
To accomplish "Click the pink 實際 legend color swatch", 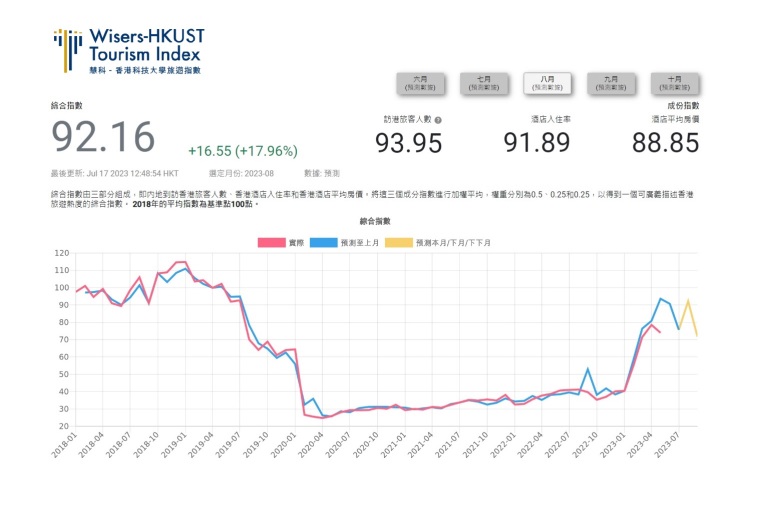I will tap(271, 242).
